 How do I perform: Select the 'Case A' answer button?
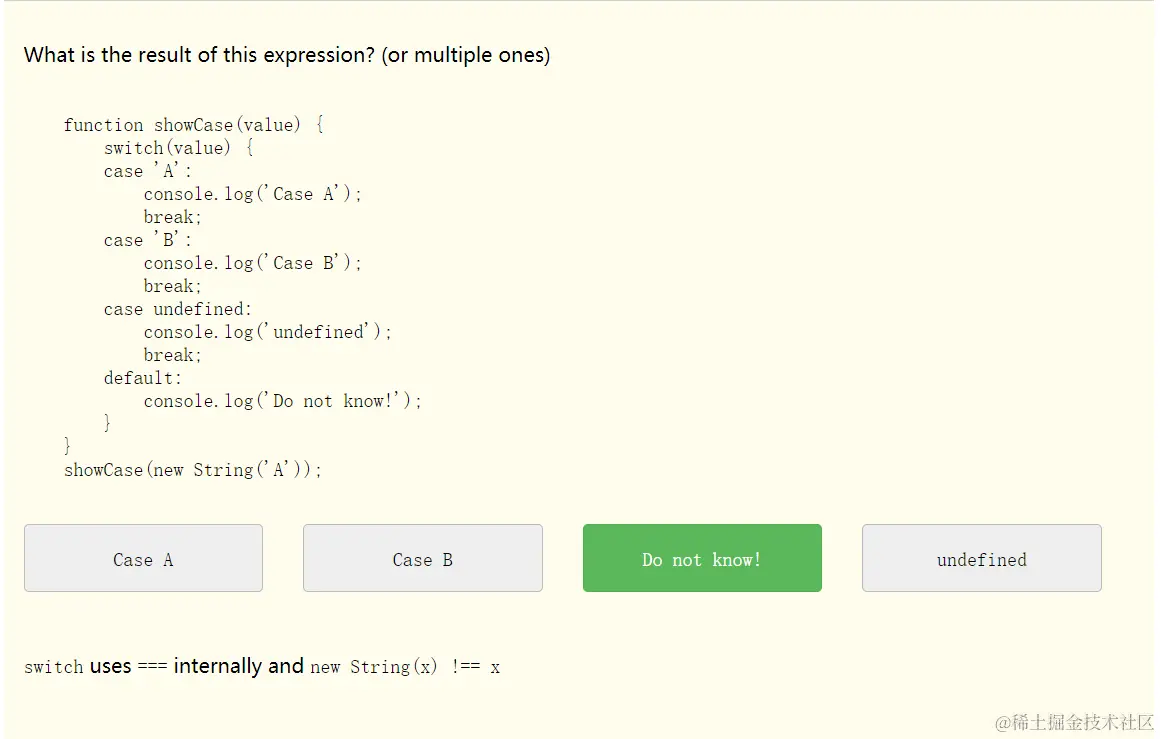pos(143,559)
